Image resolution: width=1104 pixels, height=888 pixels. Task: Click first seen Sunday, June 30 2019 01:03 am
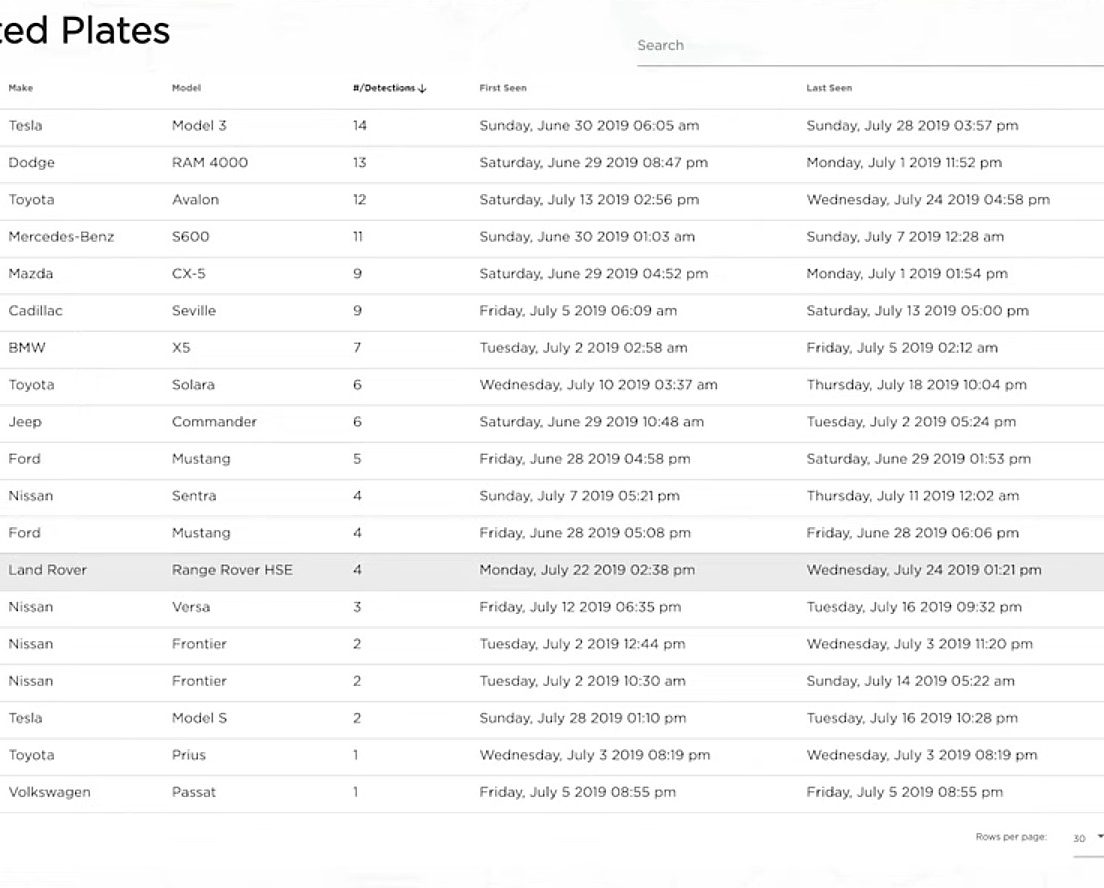(587, 237)
